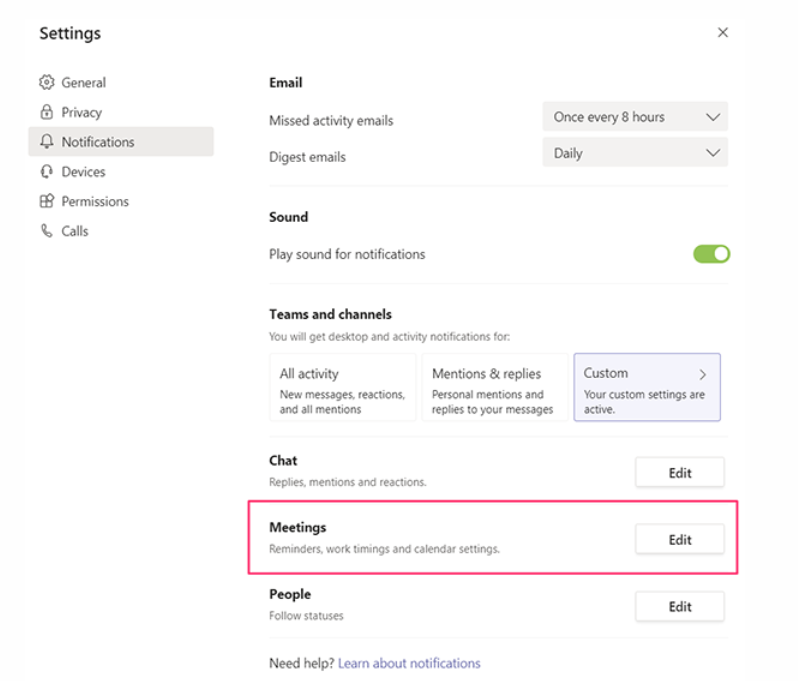Open the Digest emails dropdown
The image size is (798, 681).
(635, 154)
